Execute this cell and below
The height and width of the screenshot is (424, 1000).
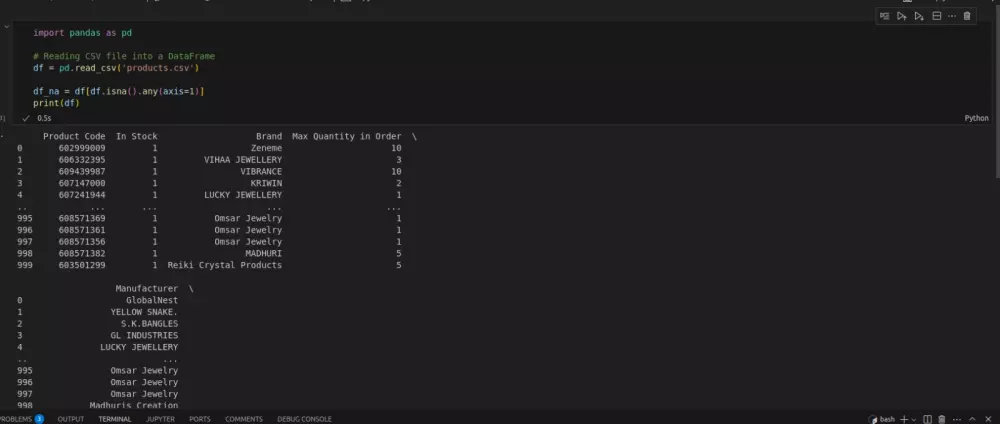pos(918,16)
